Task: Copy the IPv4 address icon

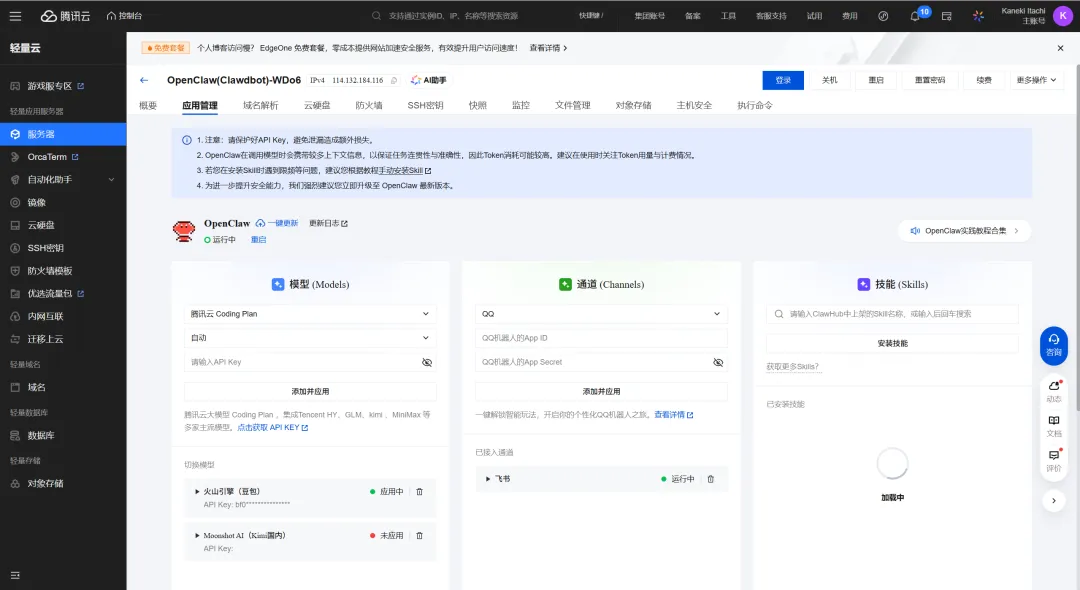Action: pos(394,81)
